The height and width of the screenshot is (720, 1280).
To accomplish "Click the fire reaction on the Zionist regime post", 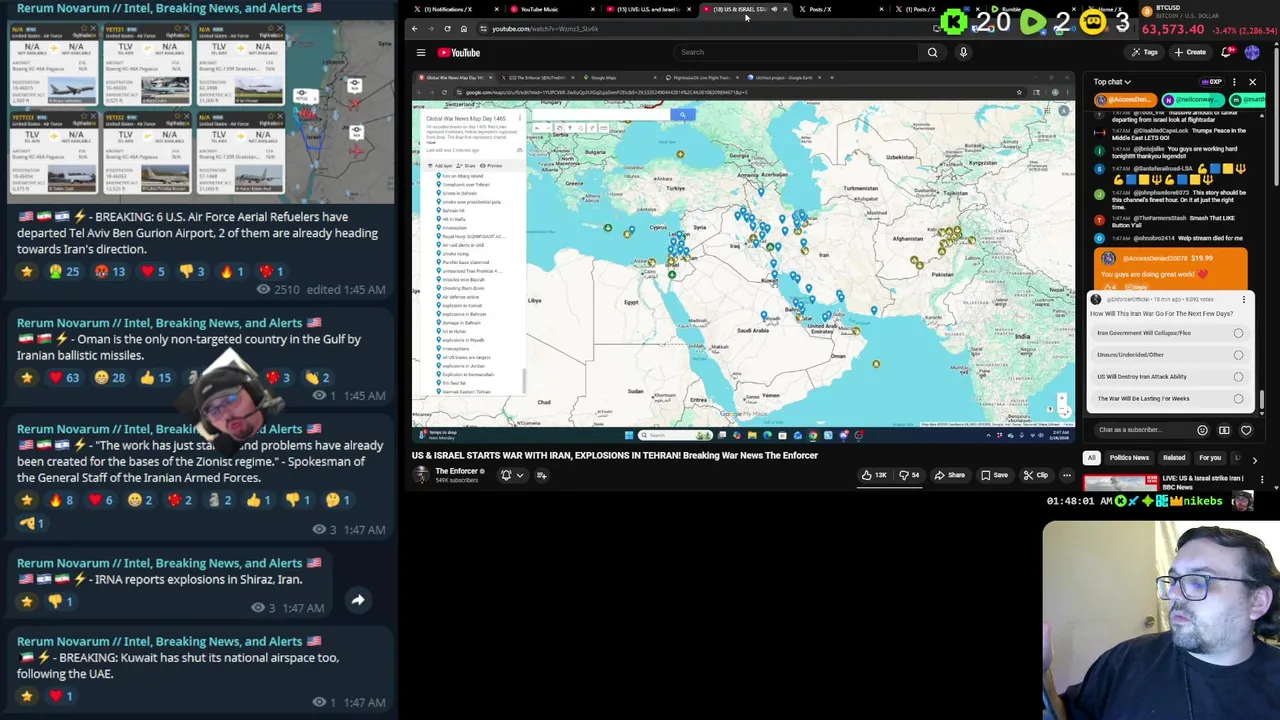I will pyautogui.click(x=60, y=500).
